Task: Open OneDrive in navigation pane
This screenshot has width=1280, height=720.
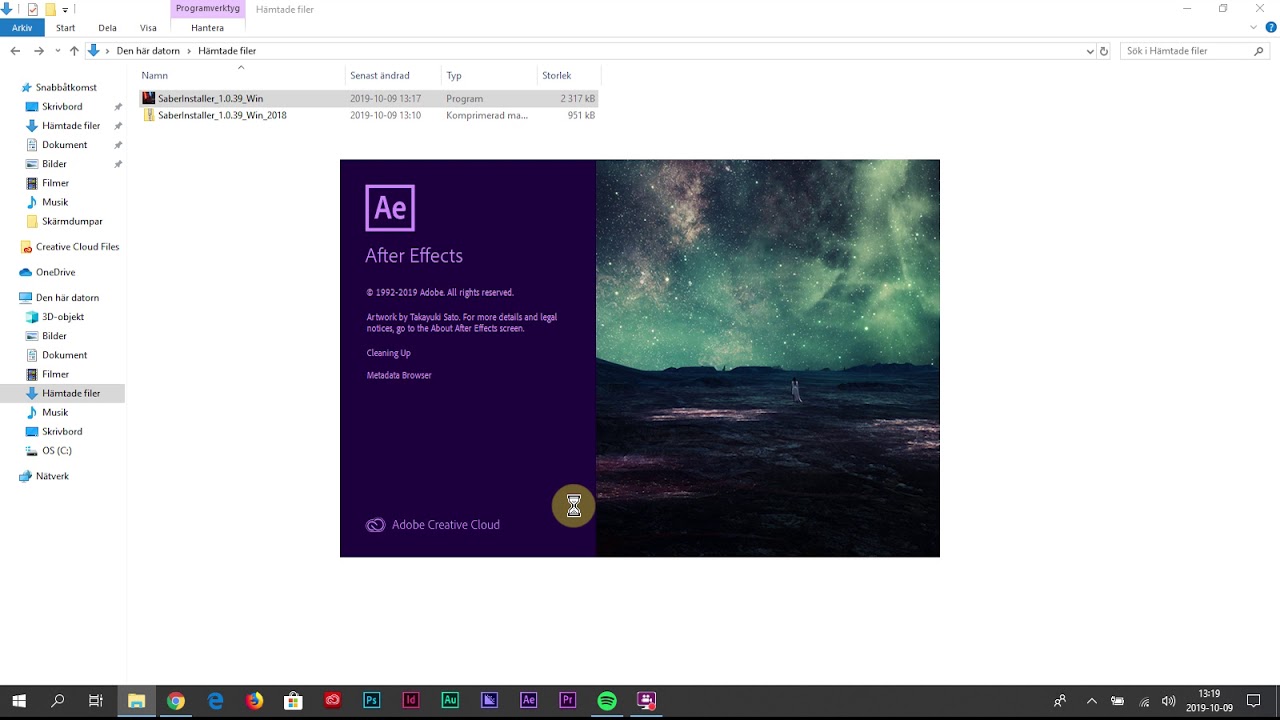Action: tap(55, 272)
